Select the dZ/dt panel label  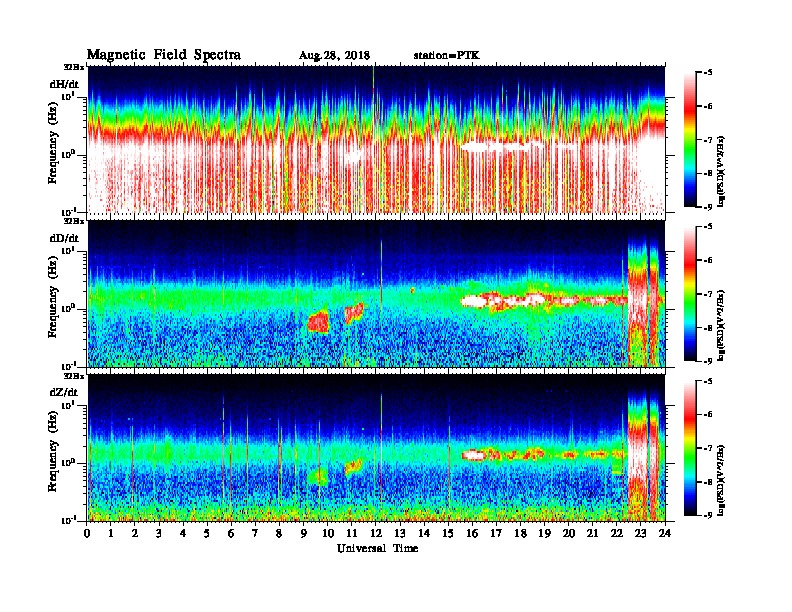64,392
